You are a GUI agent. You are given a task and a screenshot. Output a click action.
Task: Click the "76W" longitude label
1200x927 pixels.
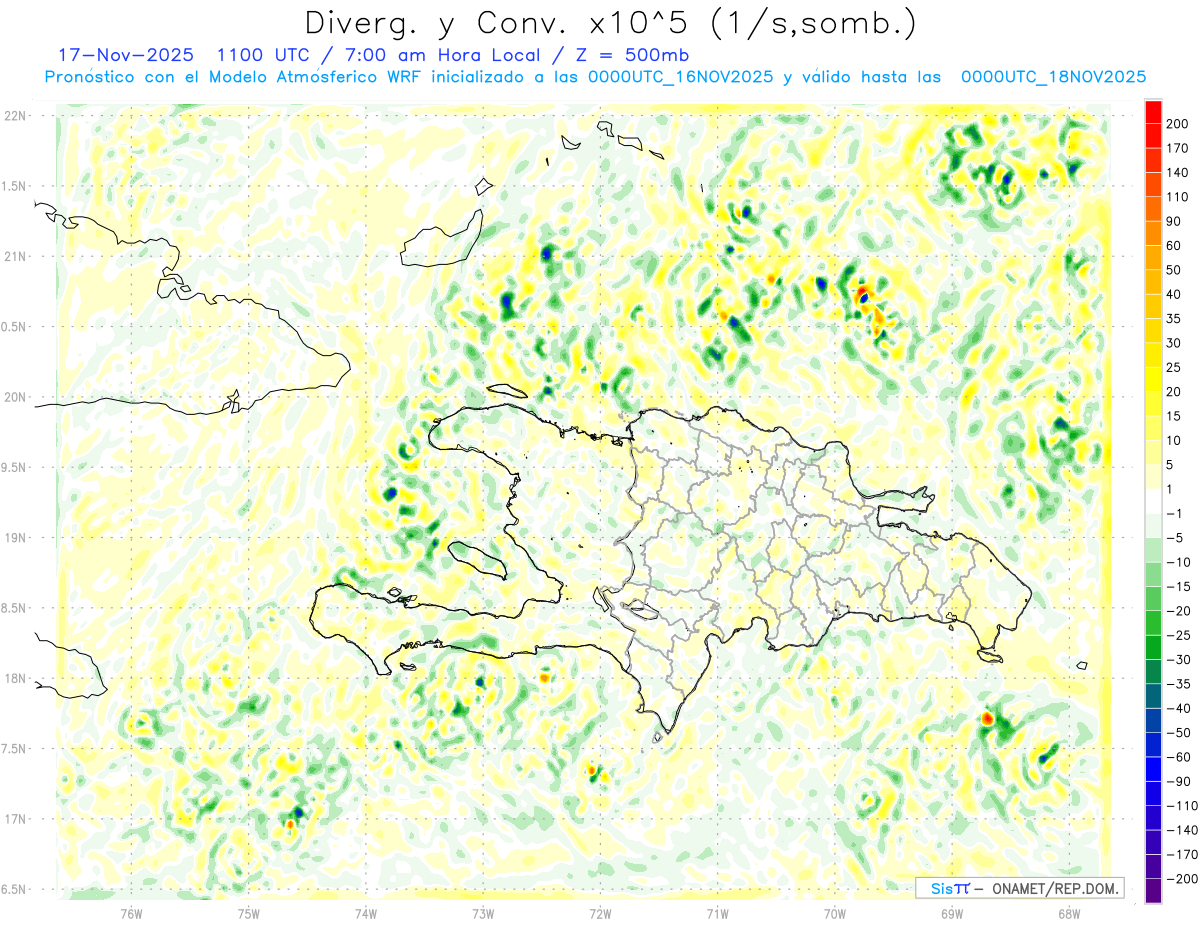click(x=131, y=913)
